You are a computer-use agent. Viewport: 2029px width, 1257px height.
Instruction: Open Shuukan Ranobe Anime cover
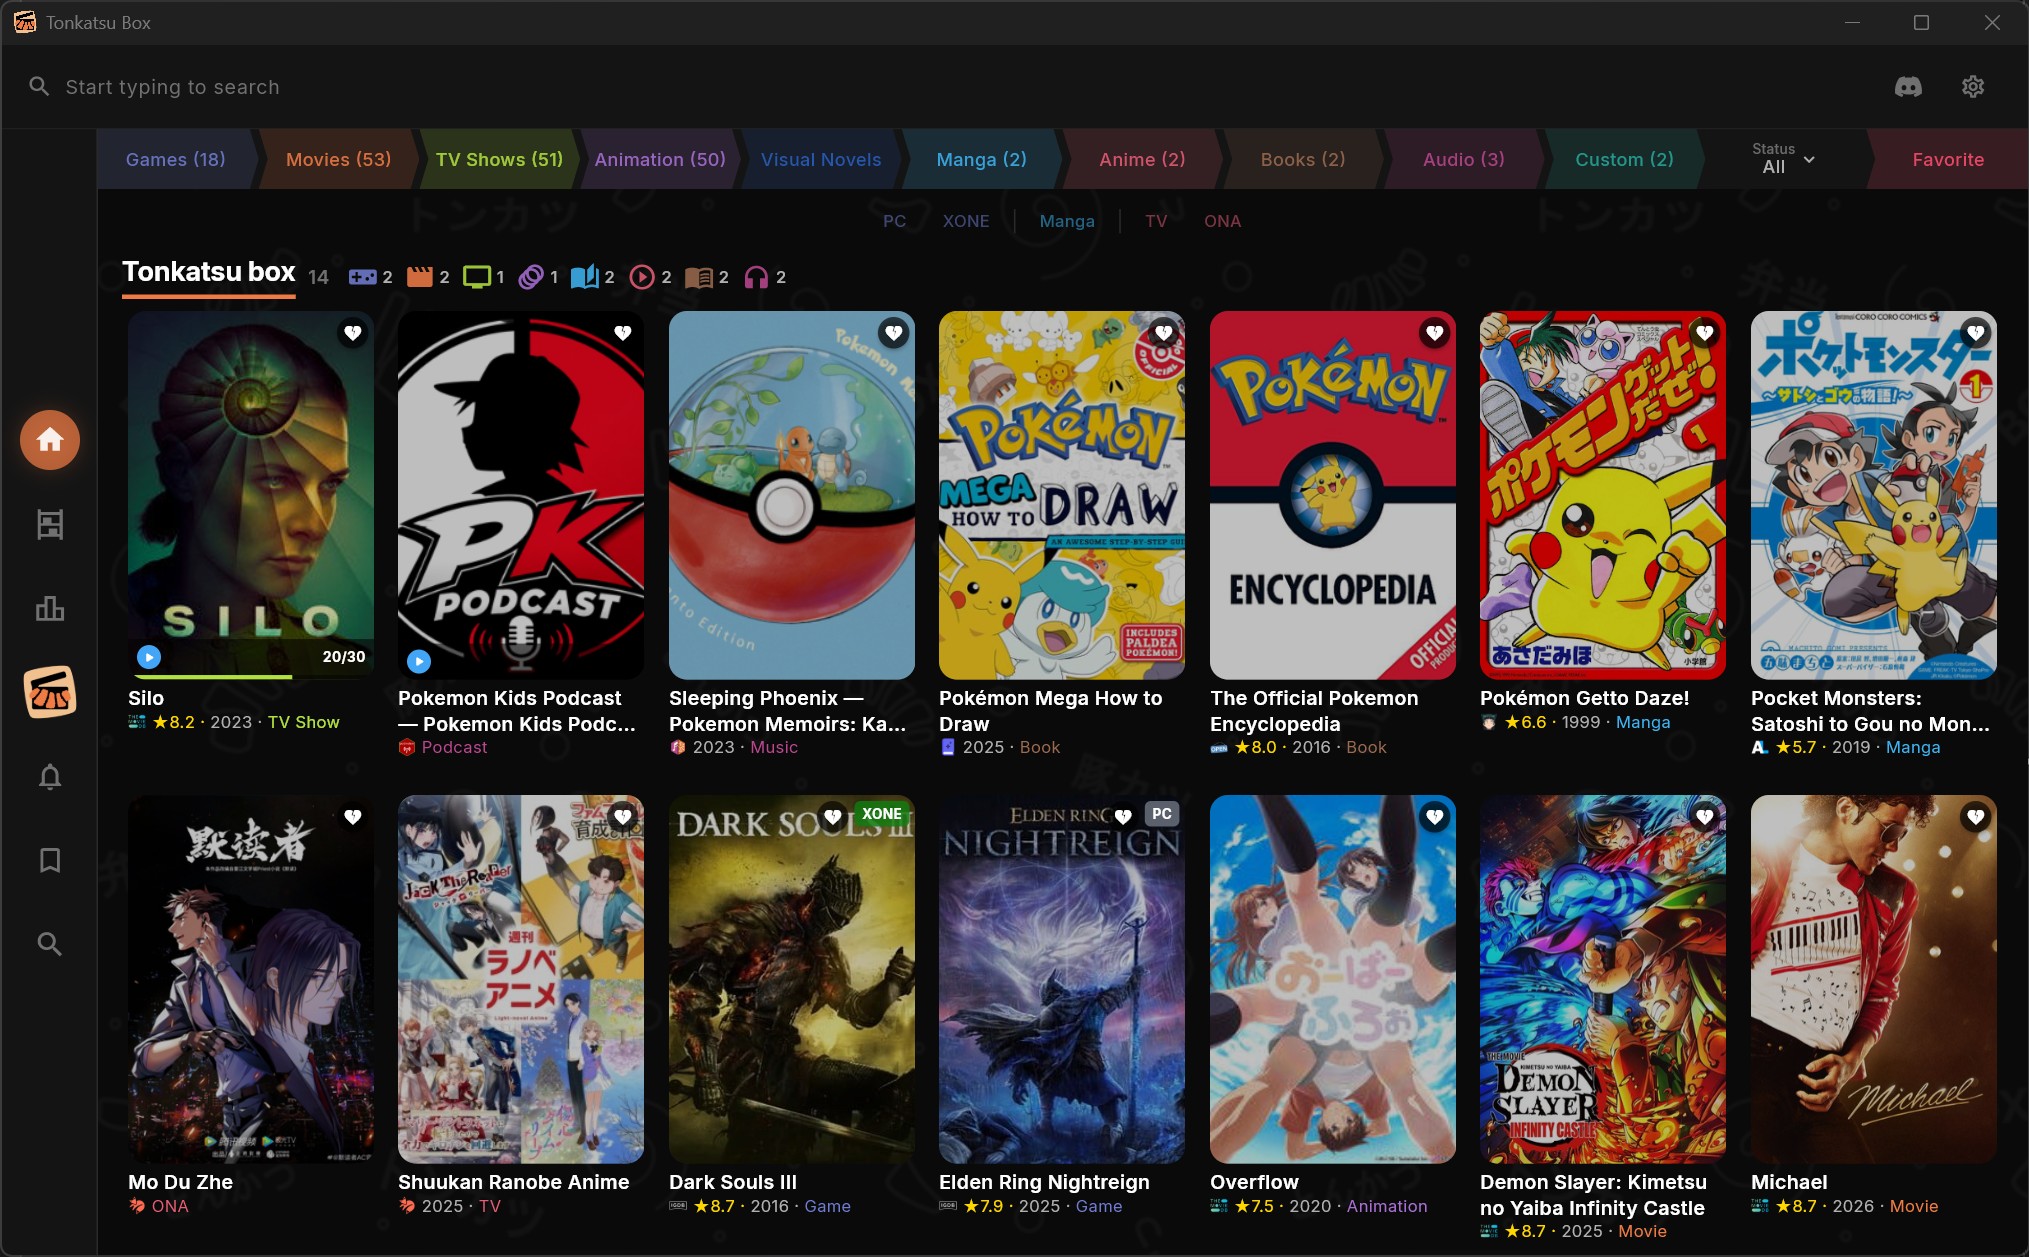(521, 978)
